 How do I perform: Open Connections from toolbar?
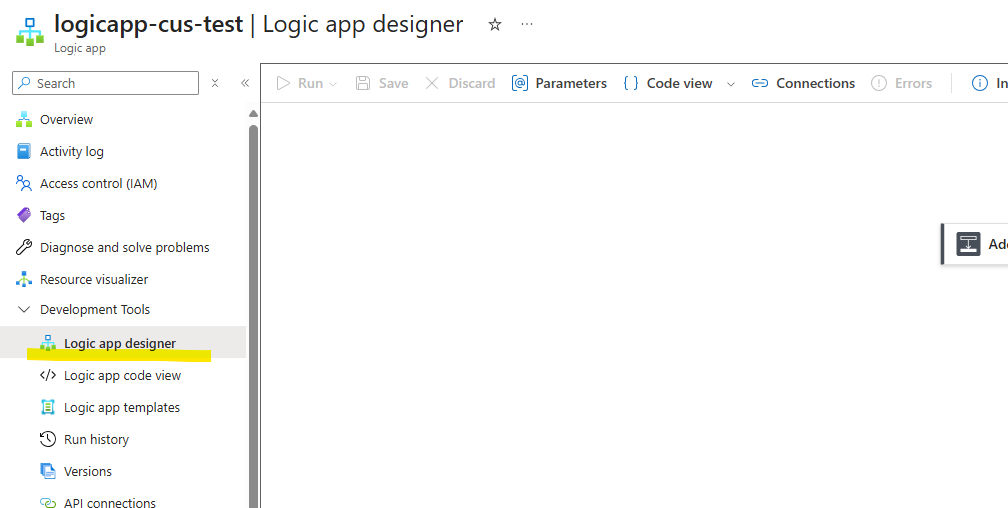point(816,84)
